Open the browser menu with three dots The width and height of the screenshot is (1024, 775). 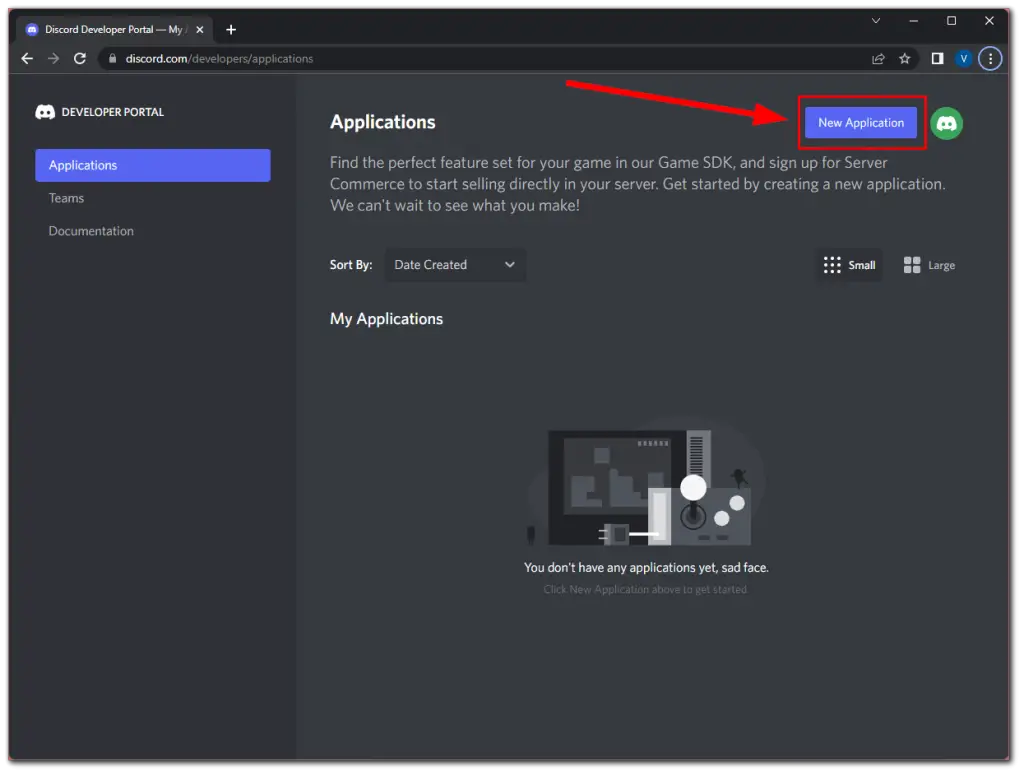[989, 58]
